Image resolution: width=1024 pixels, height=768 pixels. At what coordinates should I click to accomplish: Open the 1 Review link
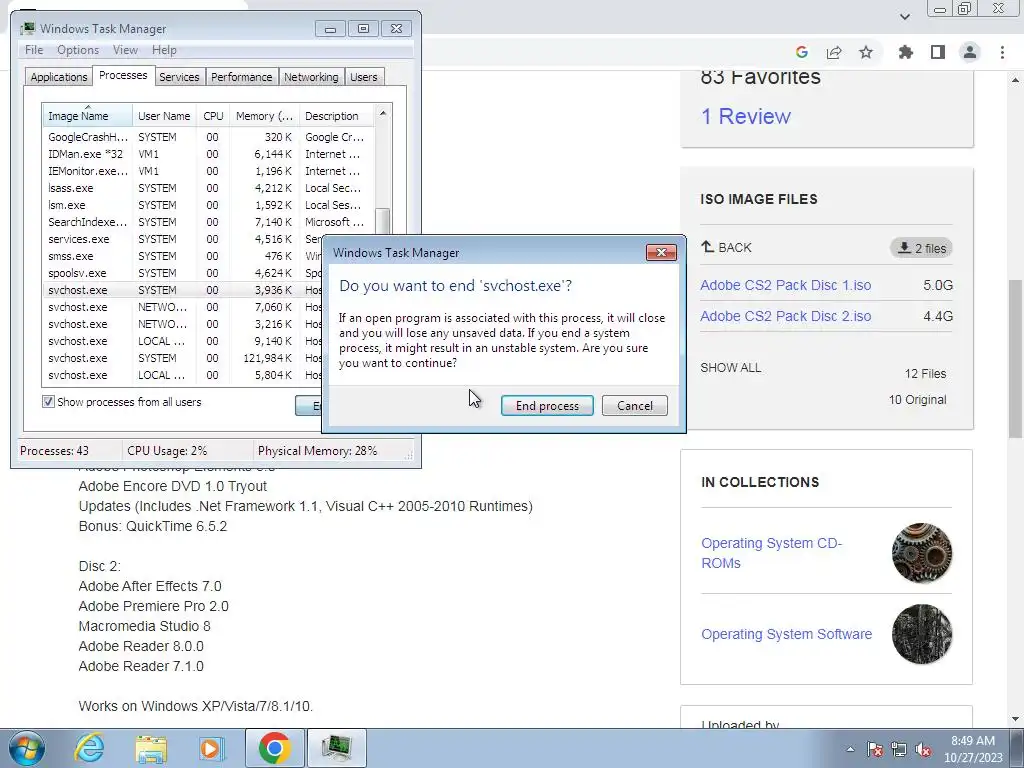[746, 116]
